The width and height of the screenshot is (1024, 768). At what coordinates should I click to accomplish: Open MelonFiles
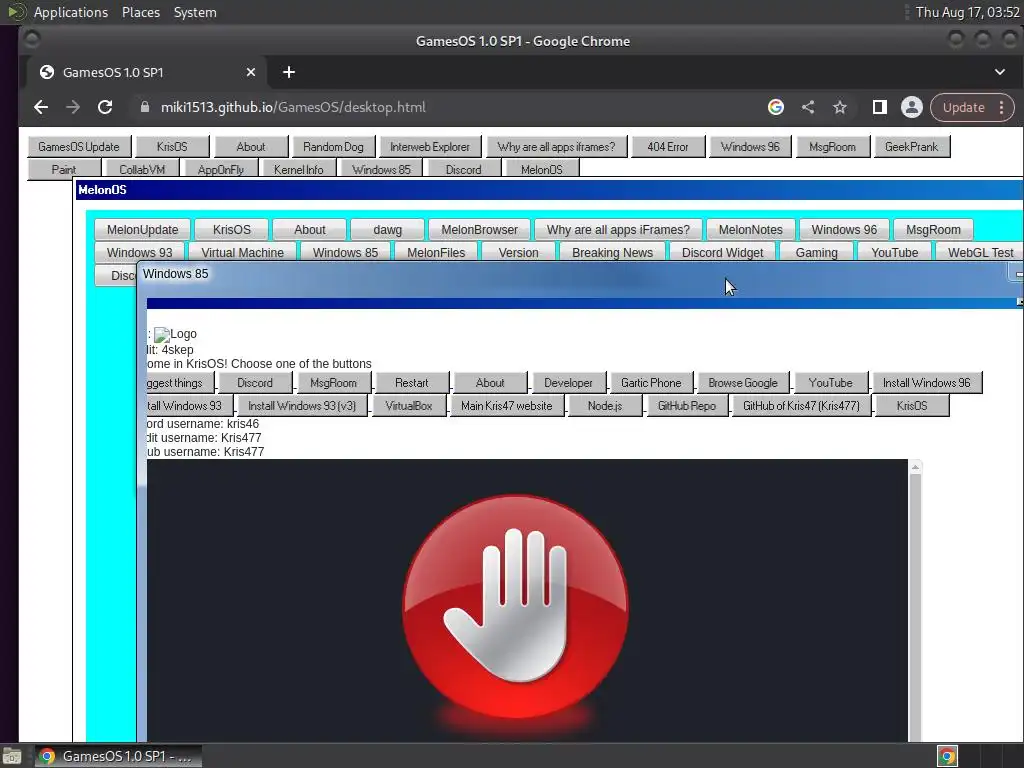tap(436, 253)
